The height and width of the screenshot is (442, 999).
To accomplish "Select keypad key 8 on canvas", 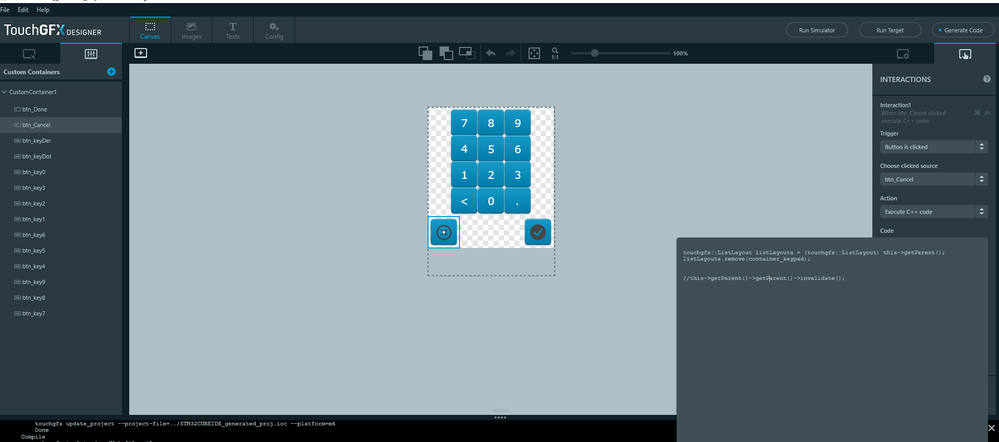I will 491,123.
